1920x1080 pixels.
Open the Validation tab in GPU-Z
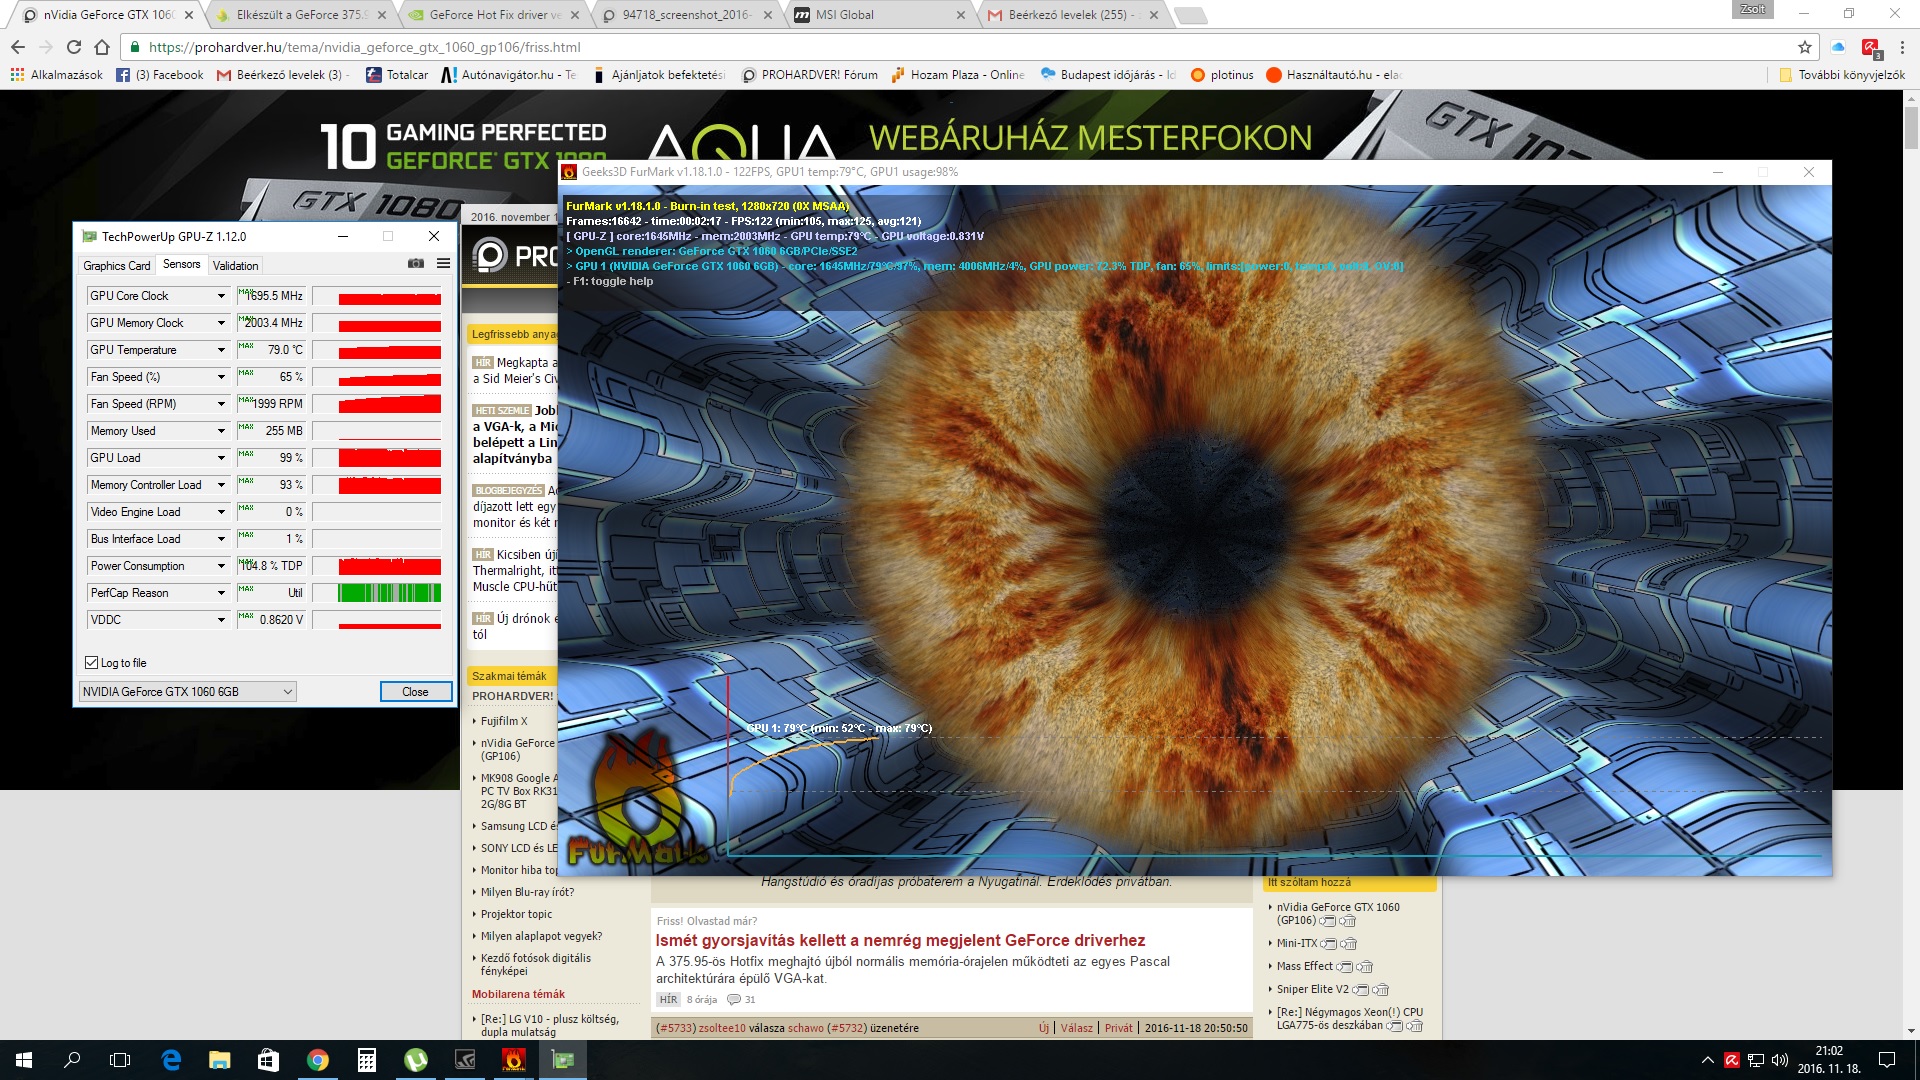(x=236, y=265)
